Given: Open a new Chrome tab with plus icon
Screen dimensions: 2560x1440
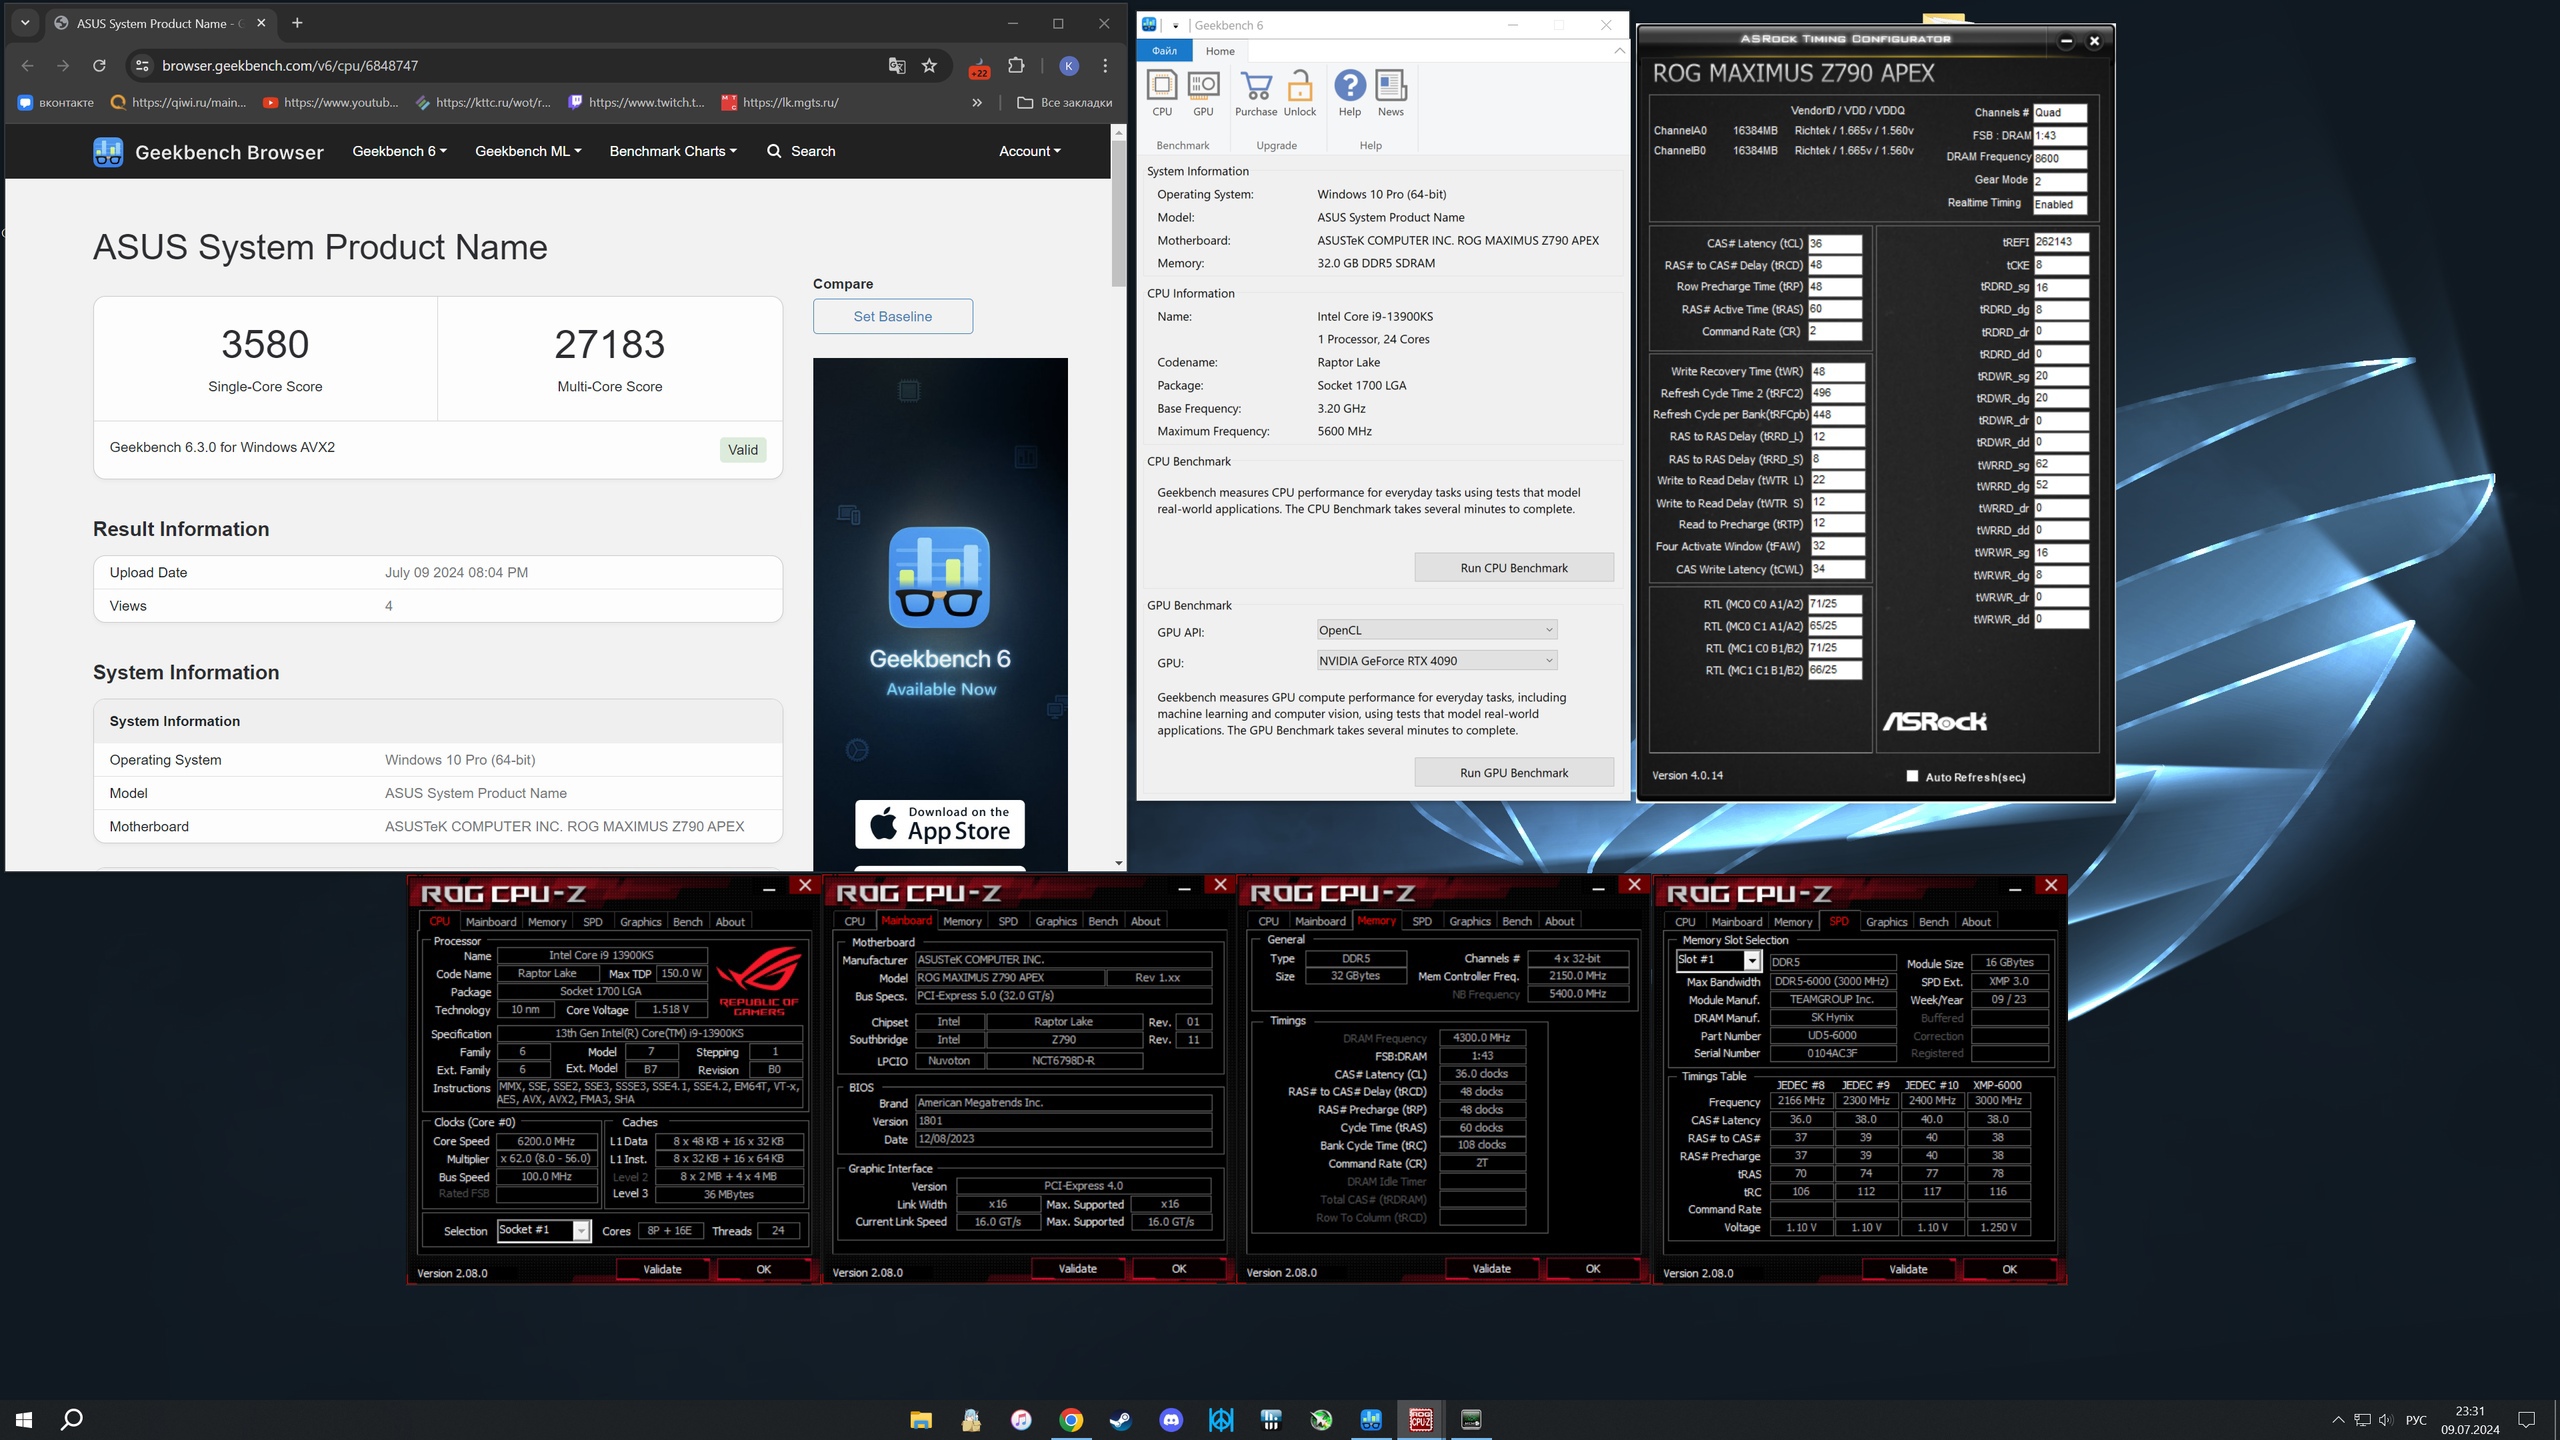Looking at the screenshot, I should point(297,23).
